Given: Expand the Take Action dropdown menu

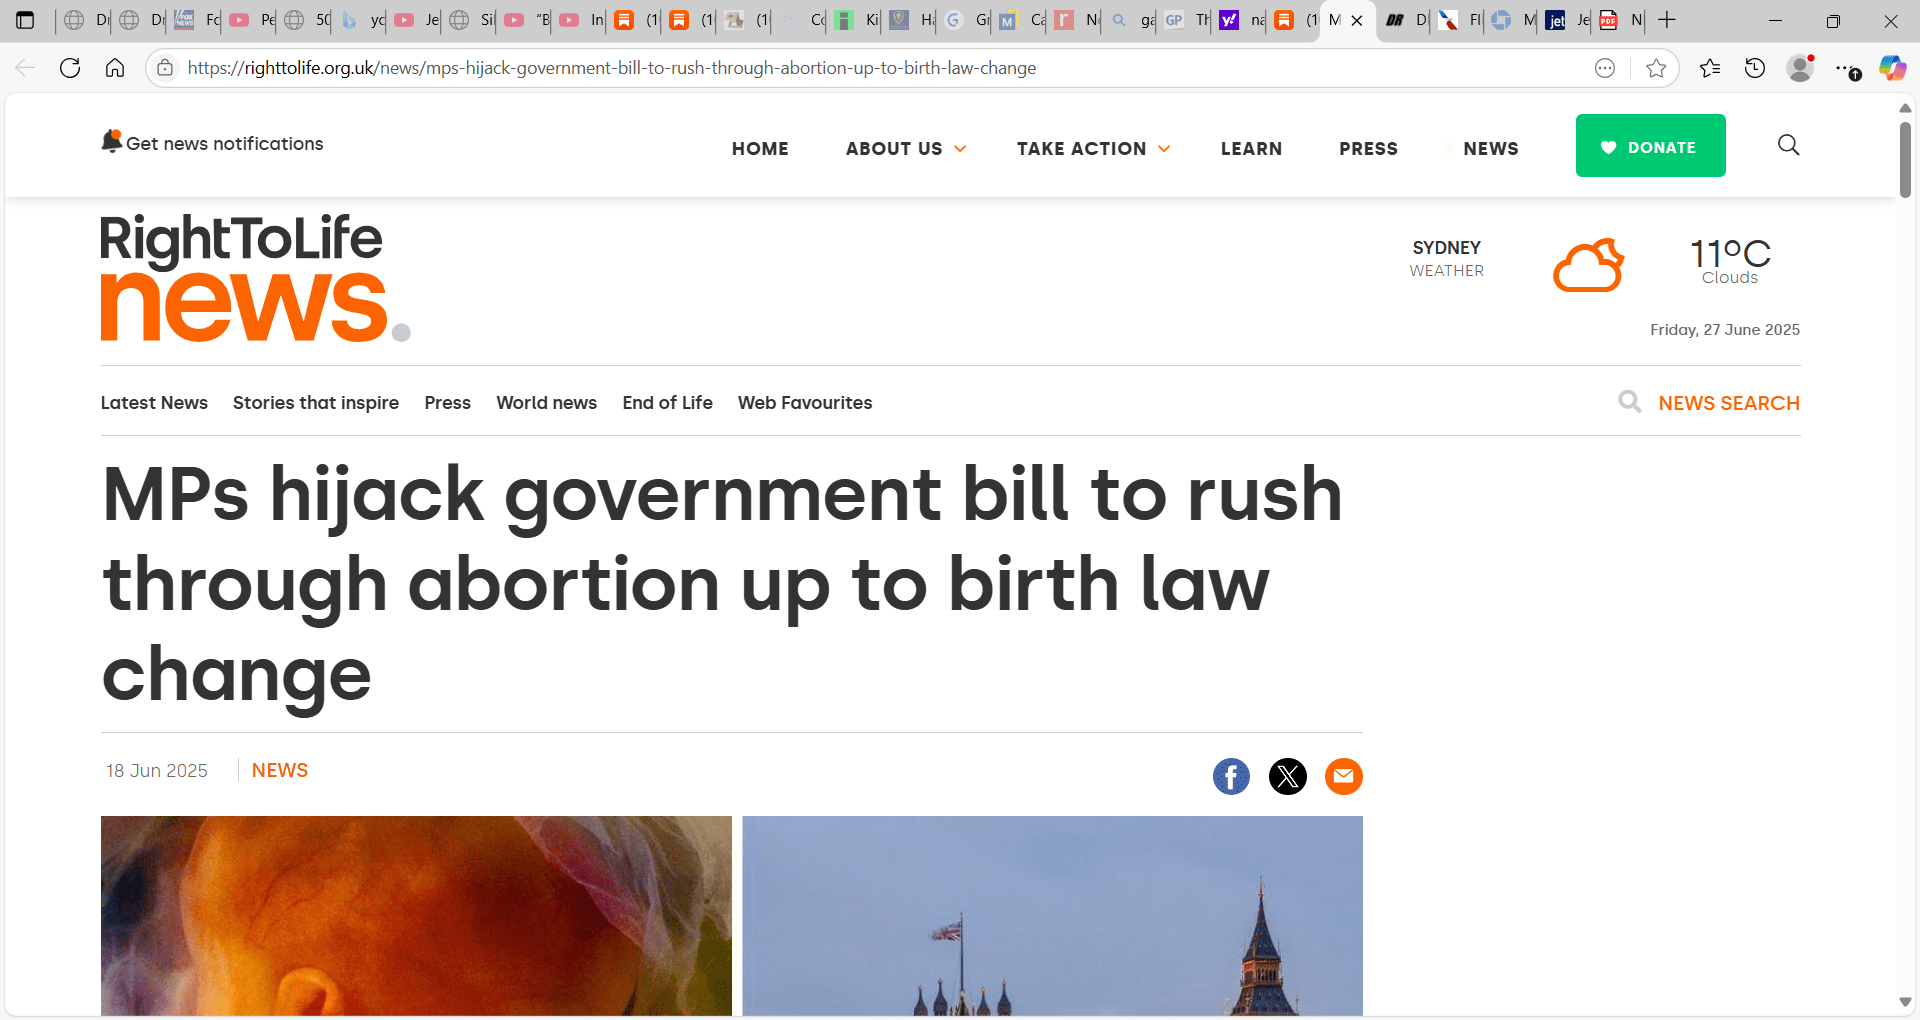Looking at the screenshot, I should pos(1093,148).
